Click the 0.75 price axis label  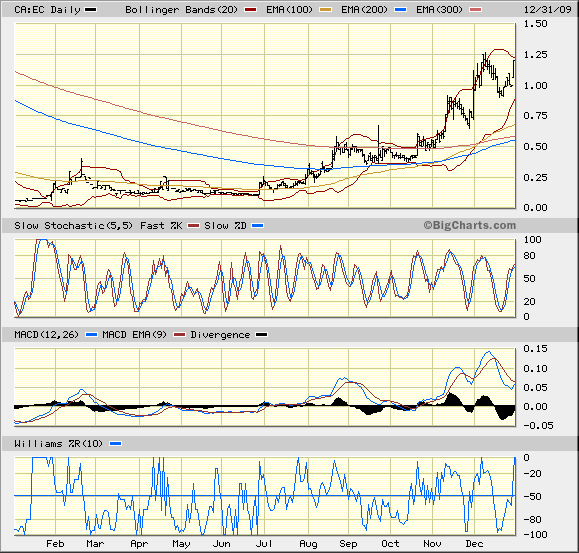pyautogui.click(x=535, y=116)
